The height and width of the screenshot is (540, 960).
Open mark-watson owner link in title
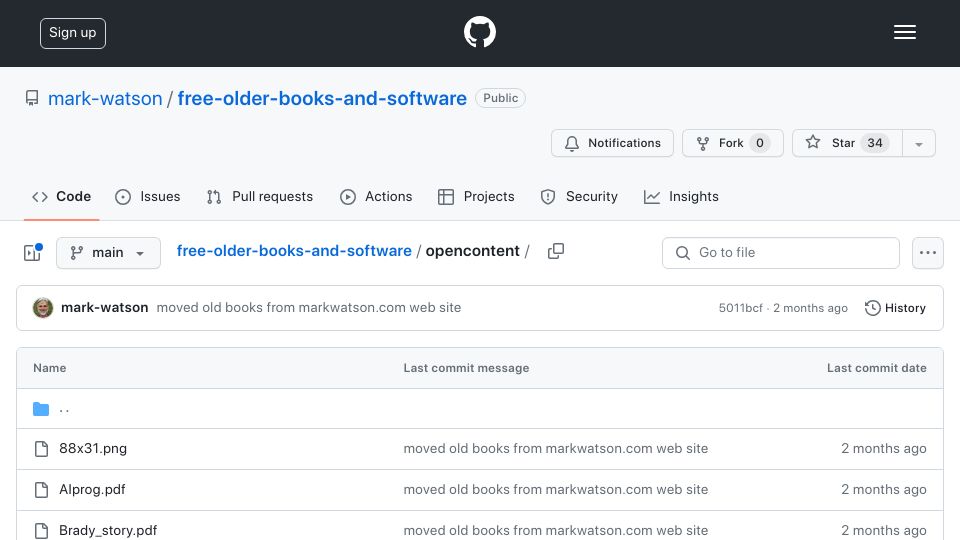[x=105, y=99]
